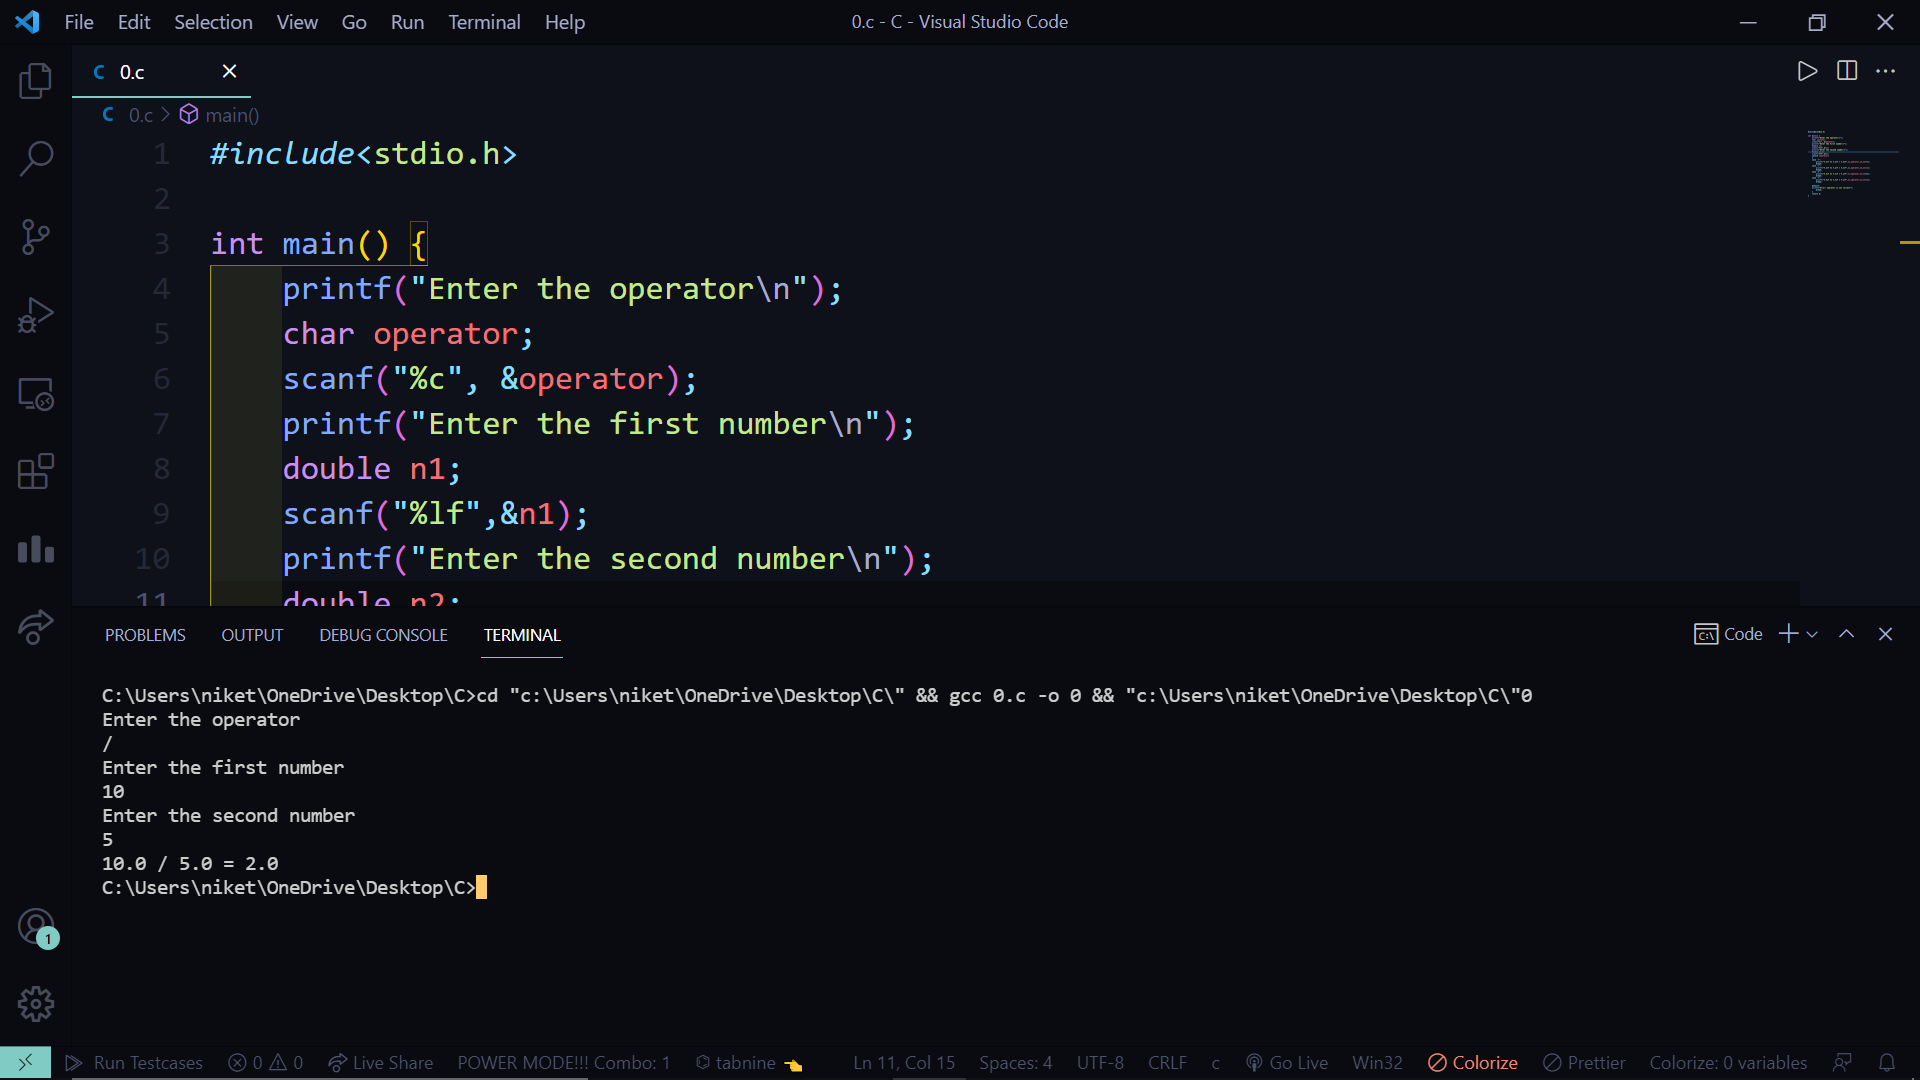Open the Source Control view
Screen dimensions: 1920x1080
pos(36,237)
